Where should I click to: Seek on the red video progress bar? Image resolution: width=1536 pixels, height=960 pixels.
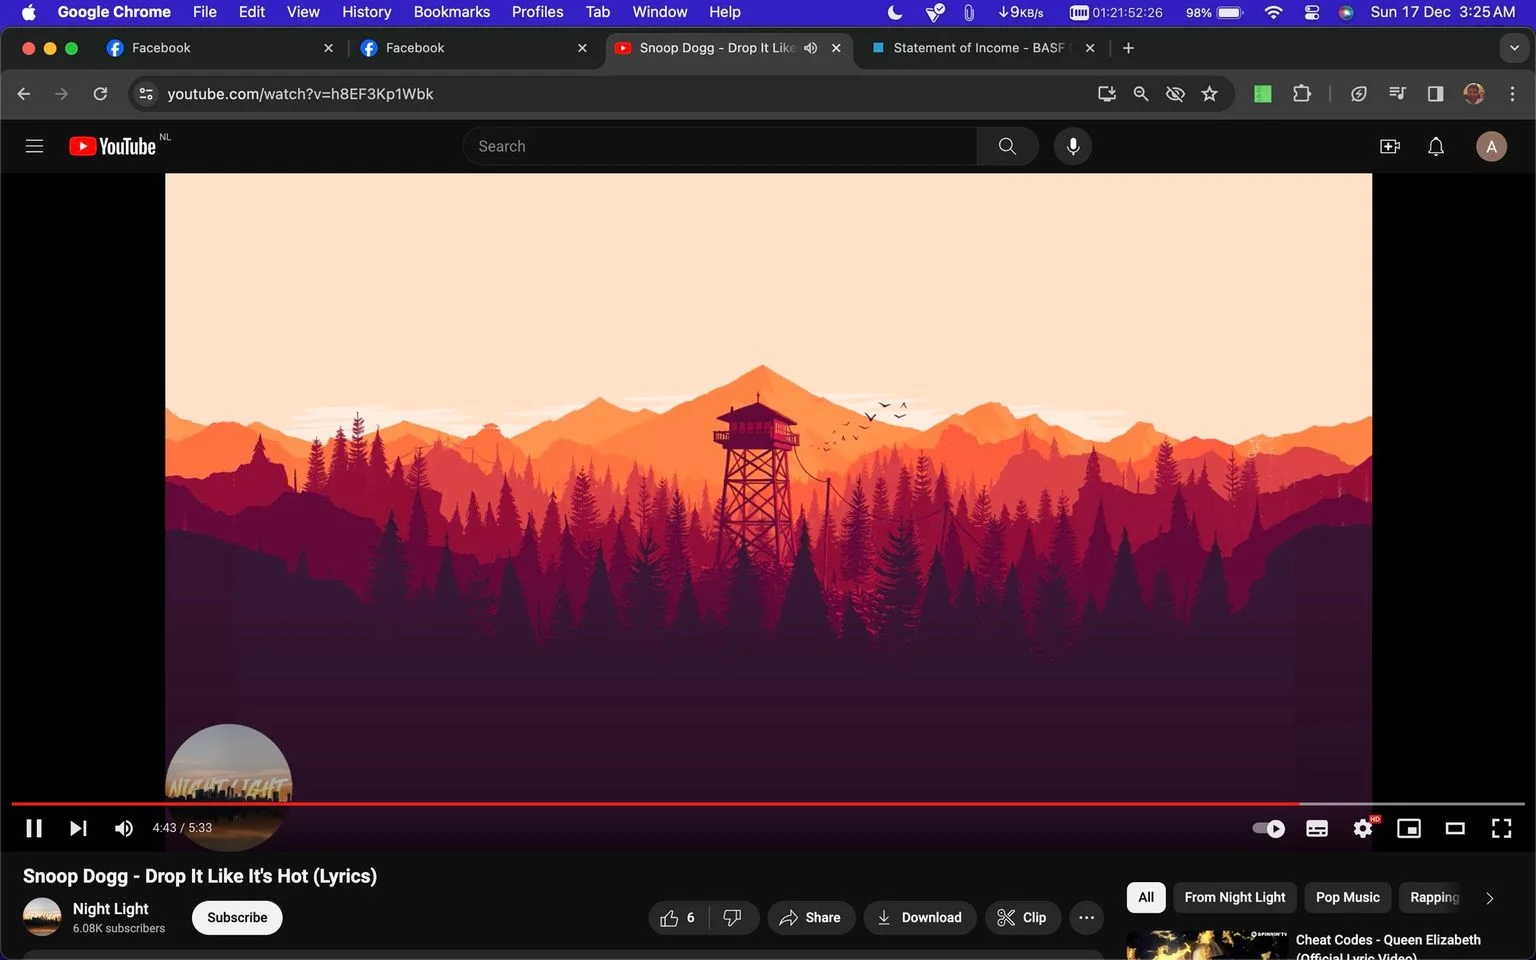point(655,803)
